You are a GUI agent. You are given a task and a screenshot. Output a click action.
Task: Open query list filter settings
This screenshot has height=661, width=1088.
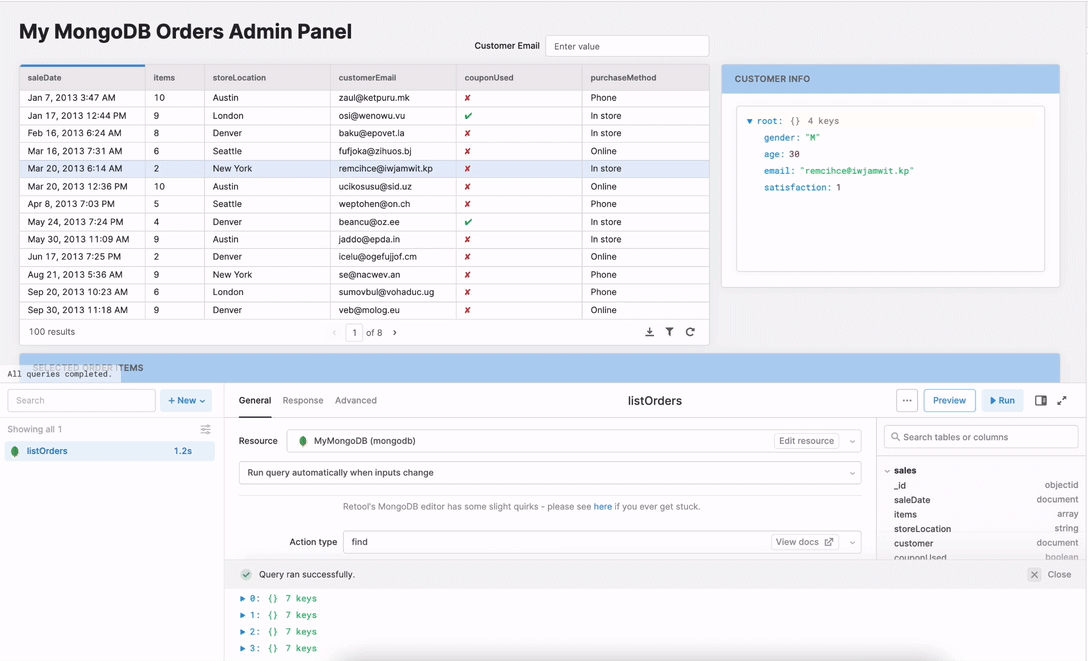click(205, 429)
